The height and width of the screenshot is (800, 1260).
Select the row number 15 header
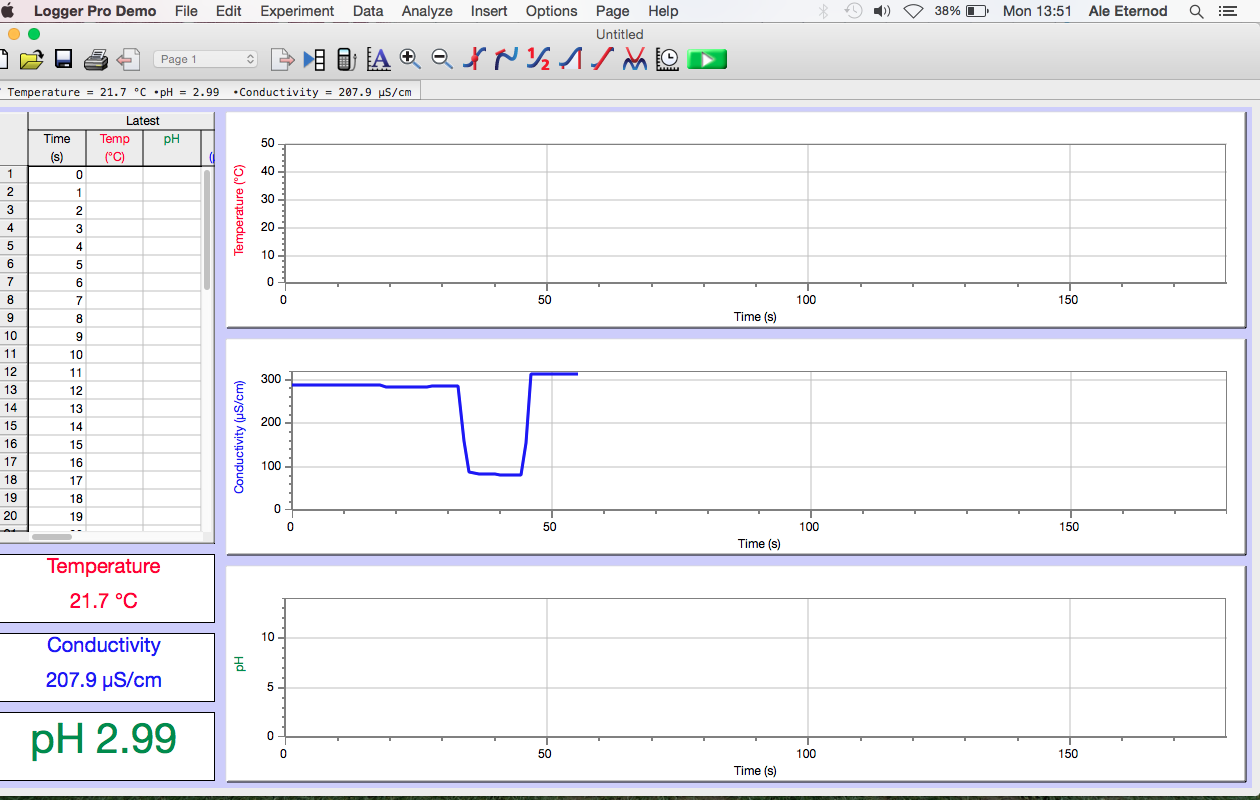11,426
